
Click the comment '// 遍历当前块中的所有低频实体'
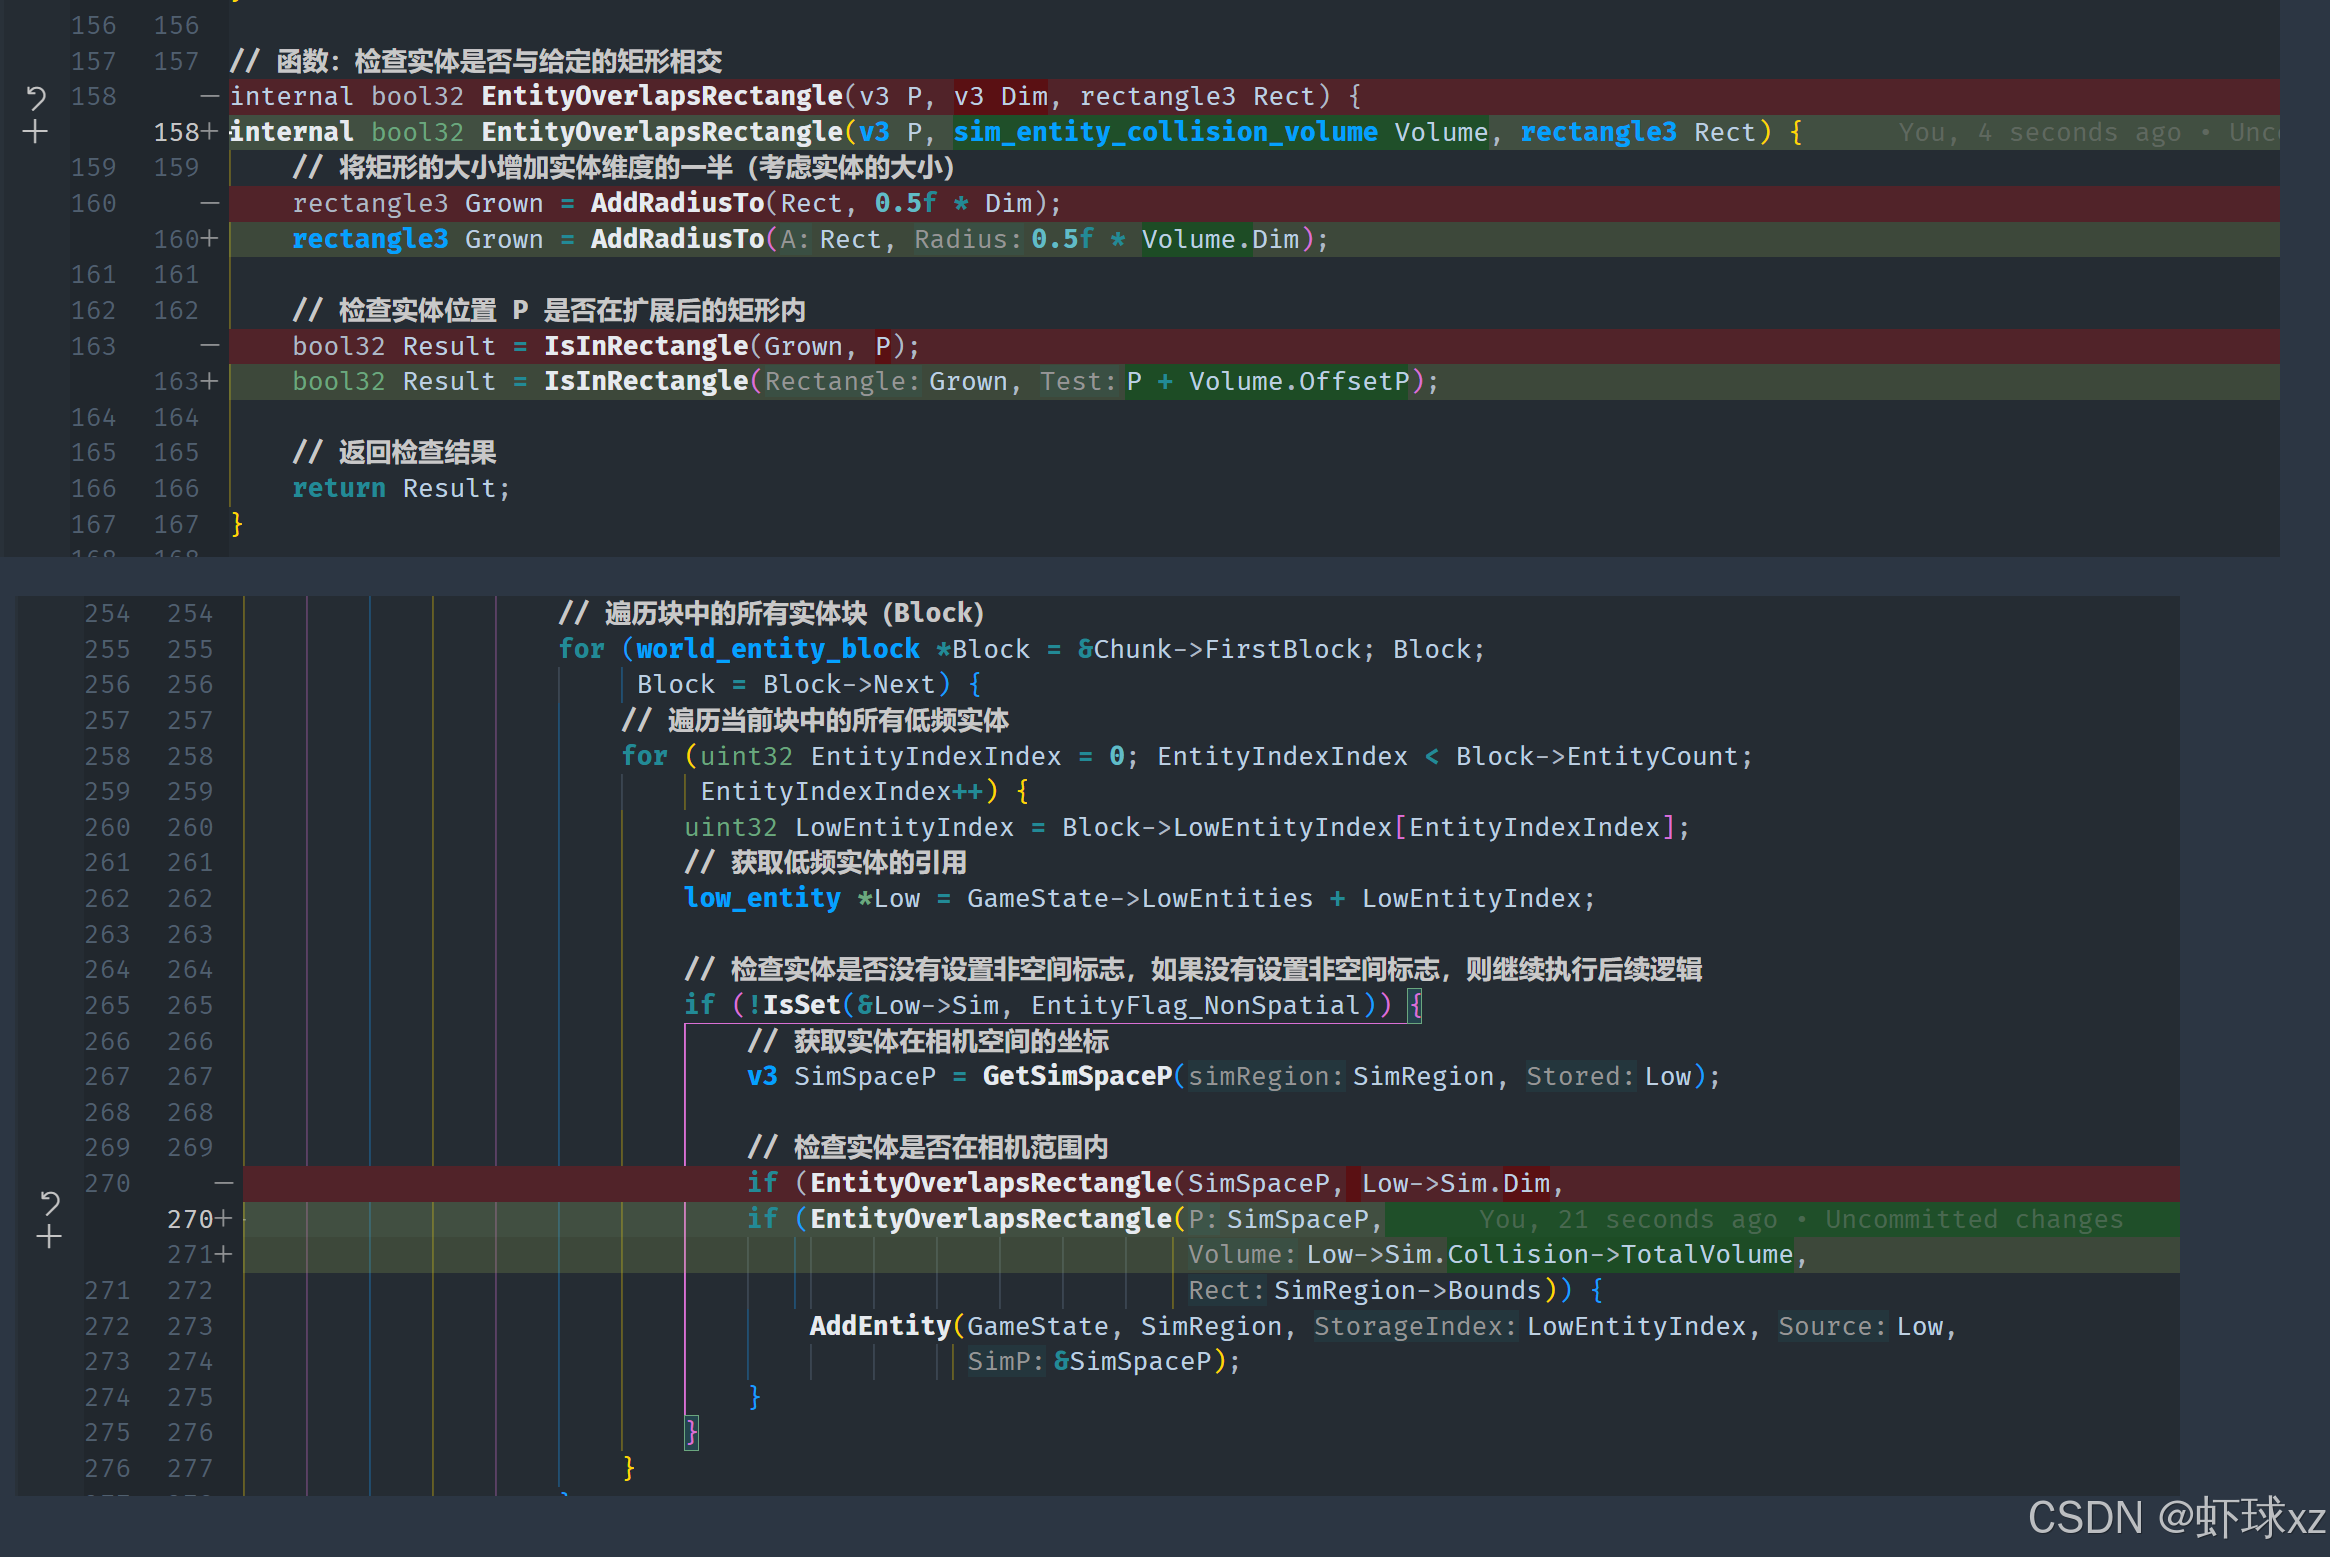click(x=815, y=720)
